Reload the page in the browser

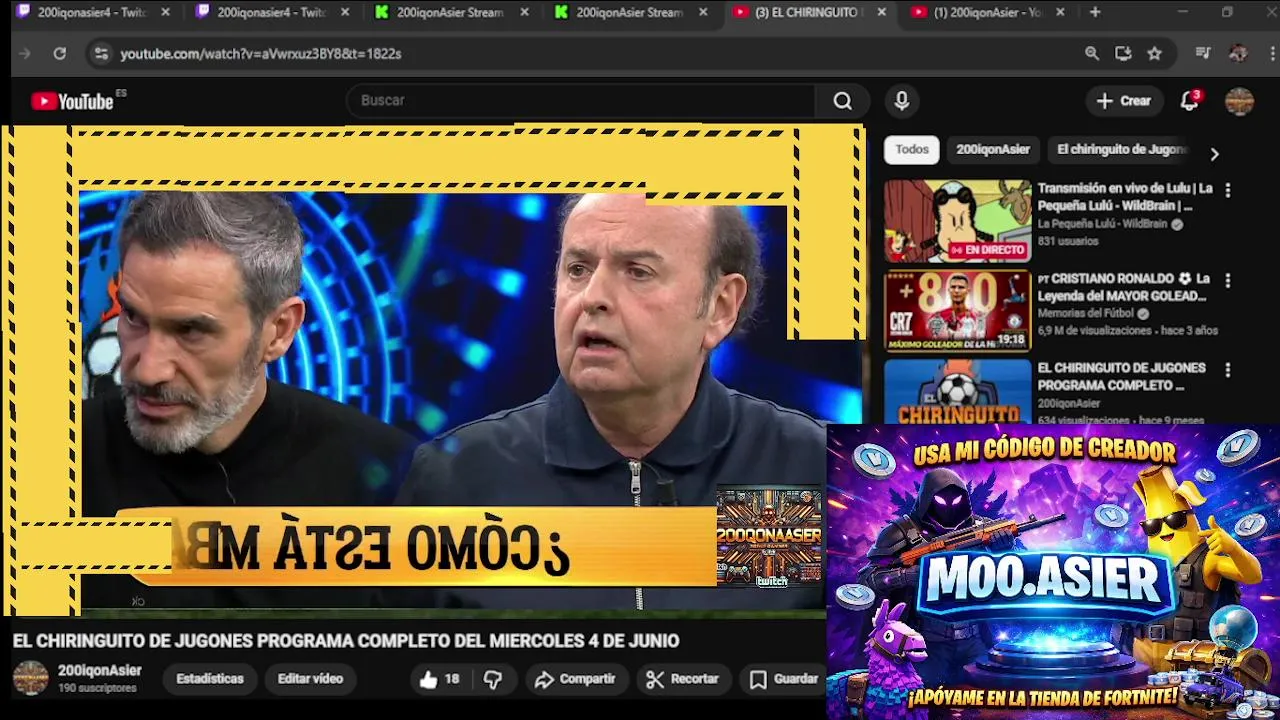click(x=60, y=54)
